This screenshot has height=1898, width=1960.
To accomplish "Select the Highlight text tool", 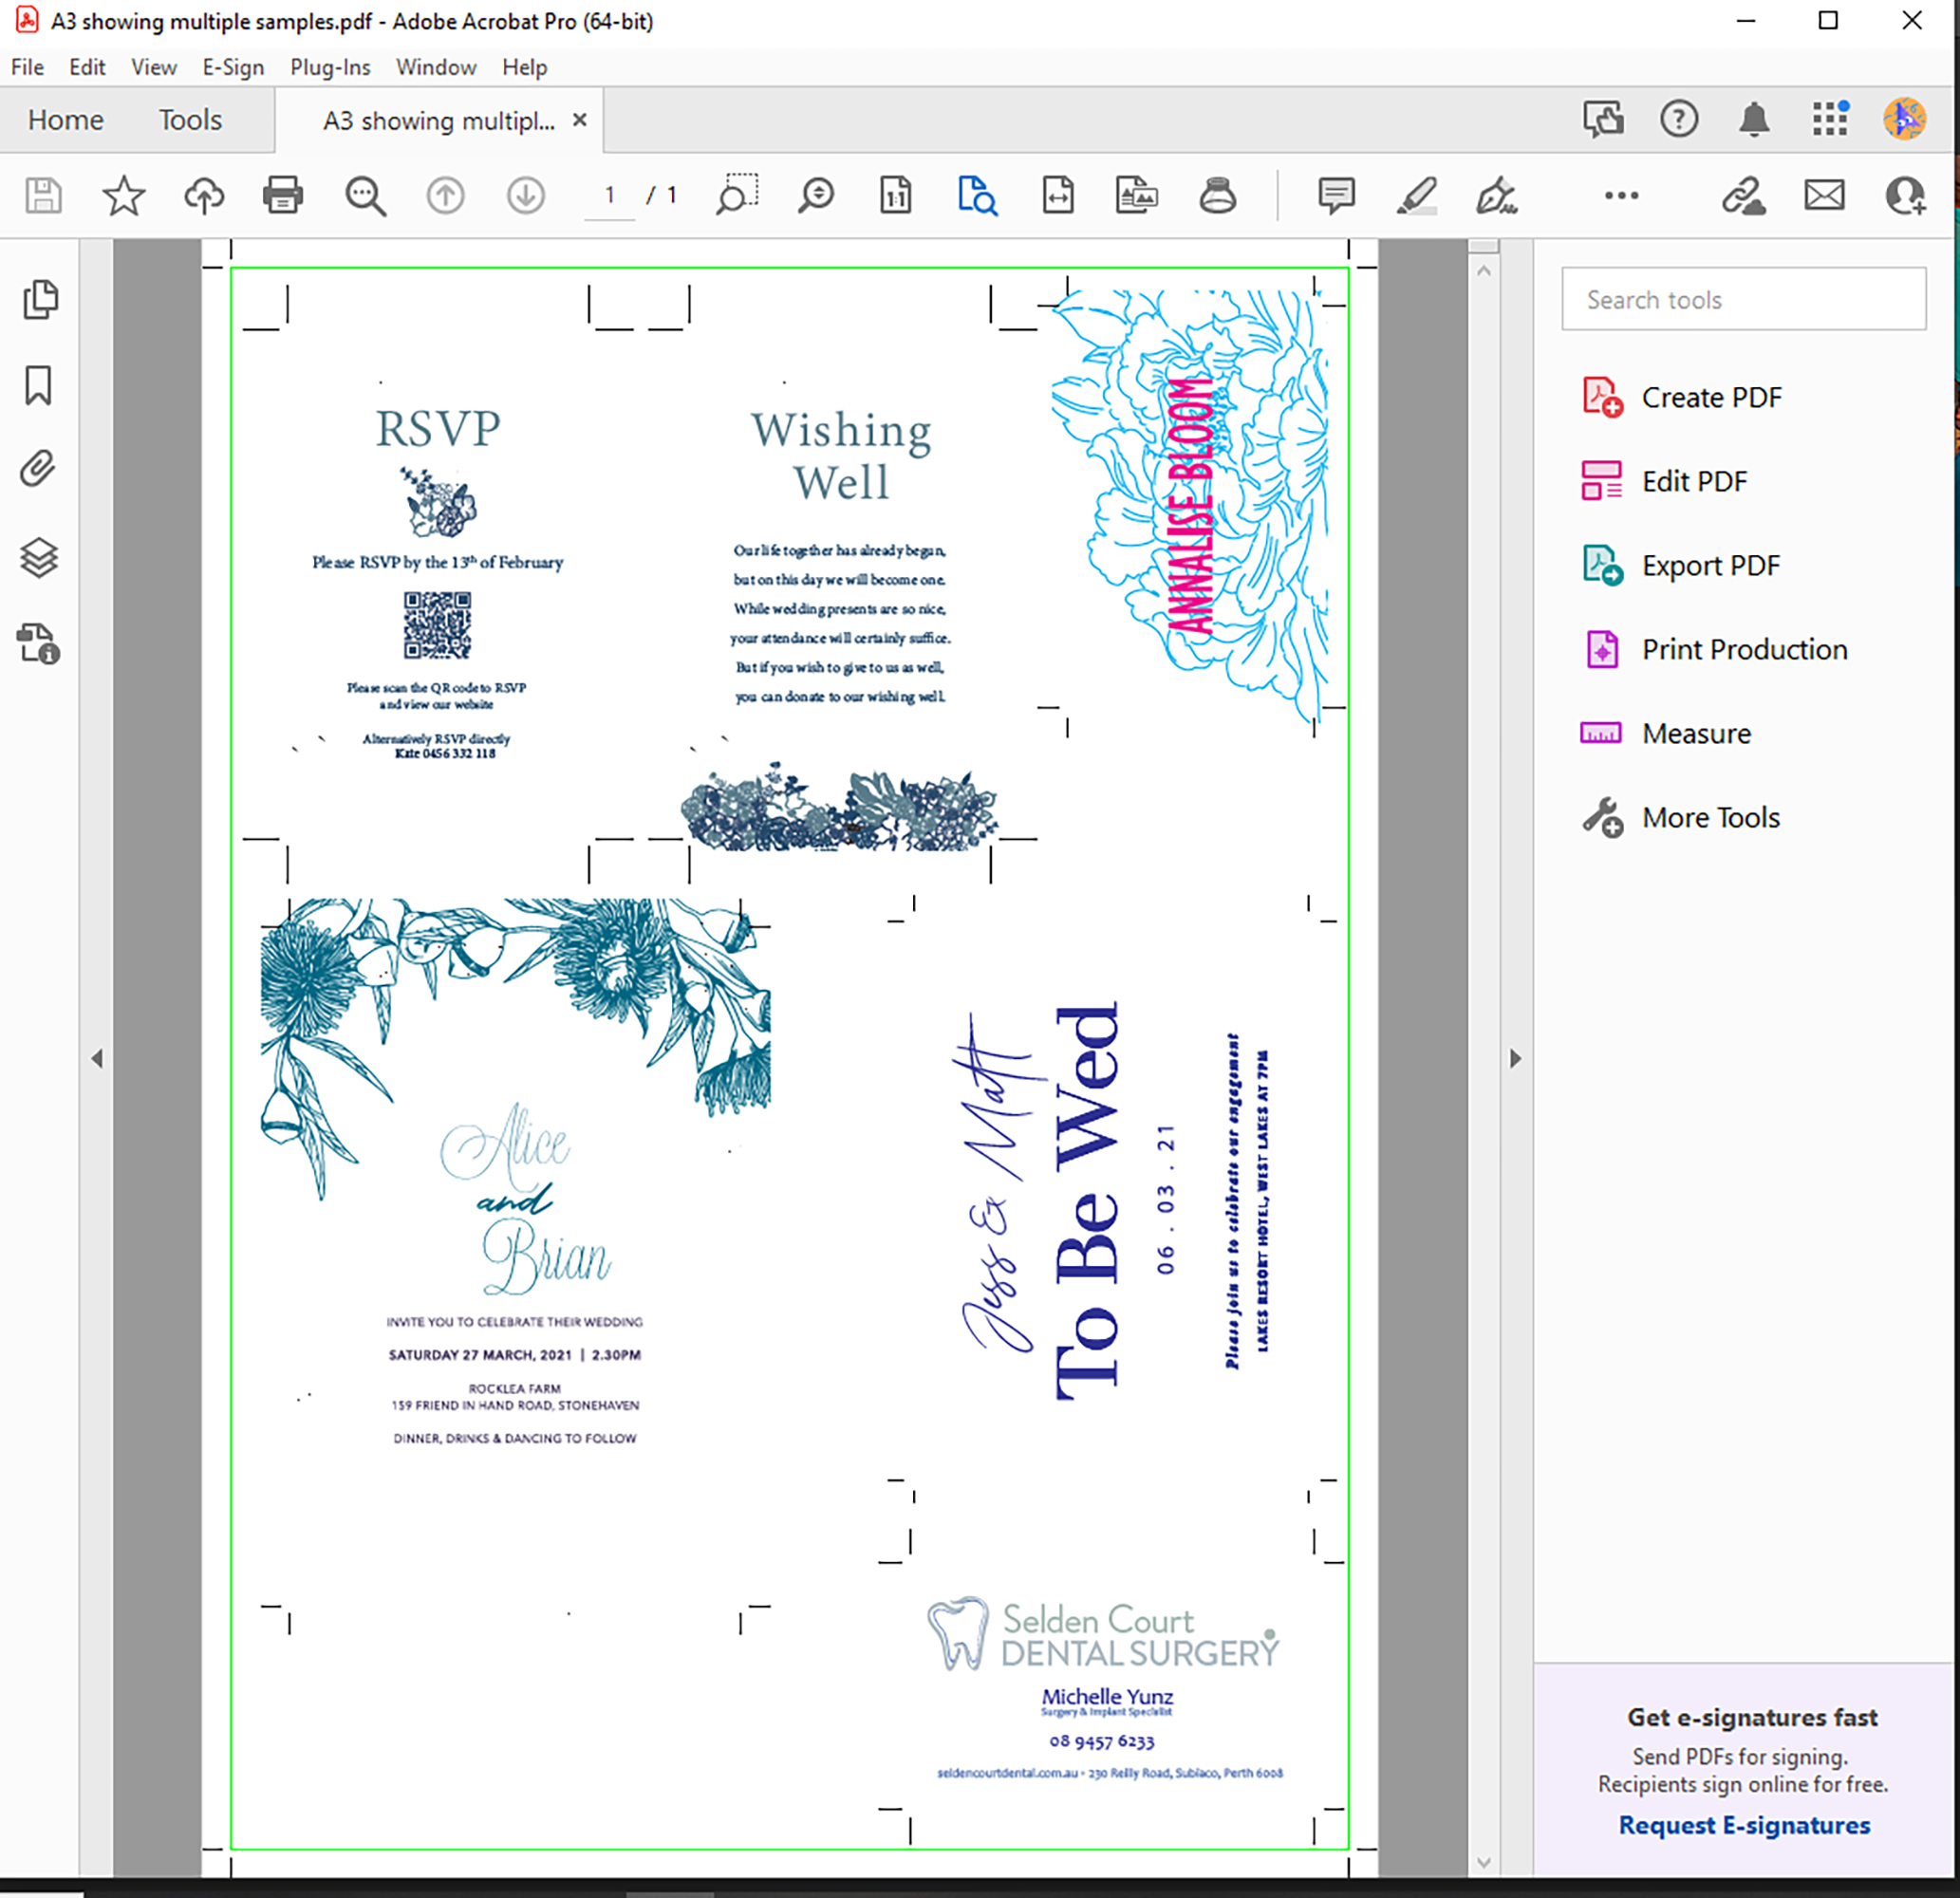I will (1417, 195).
